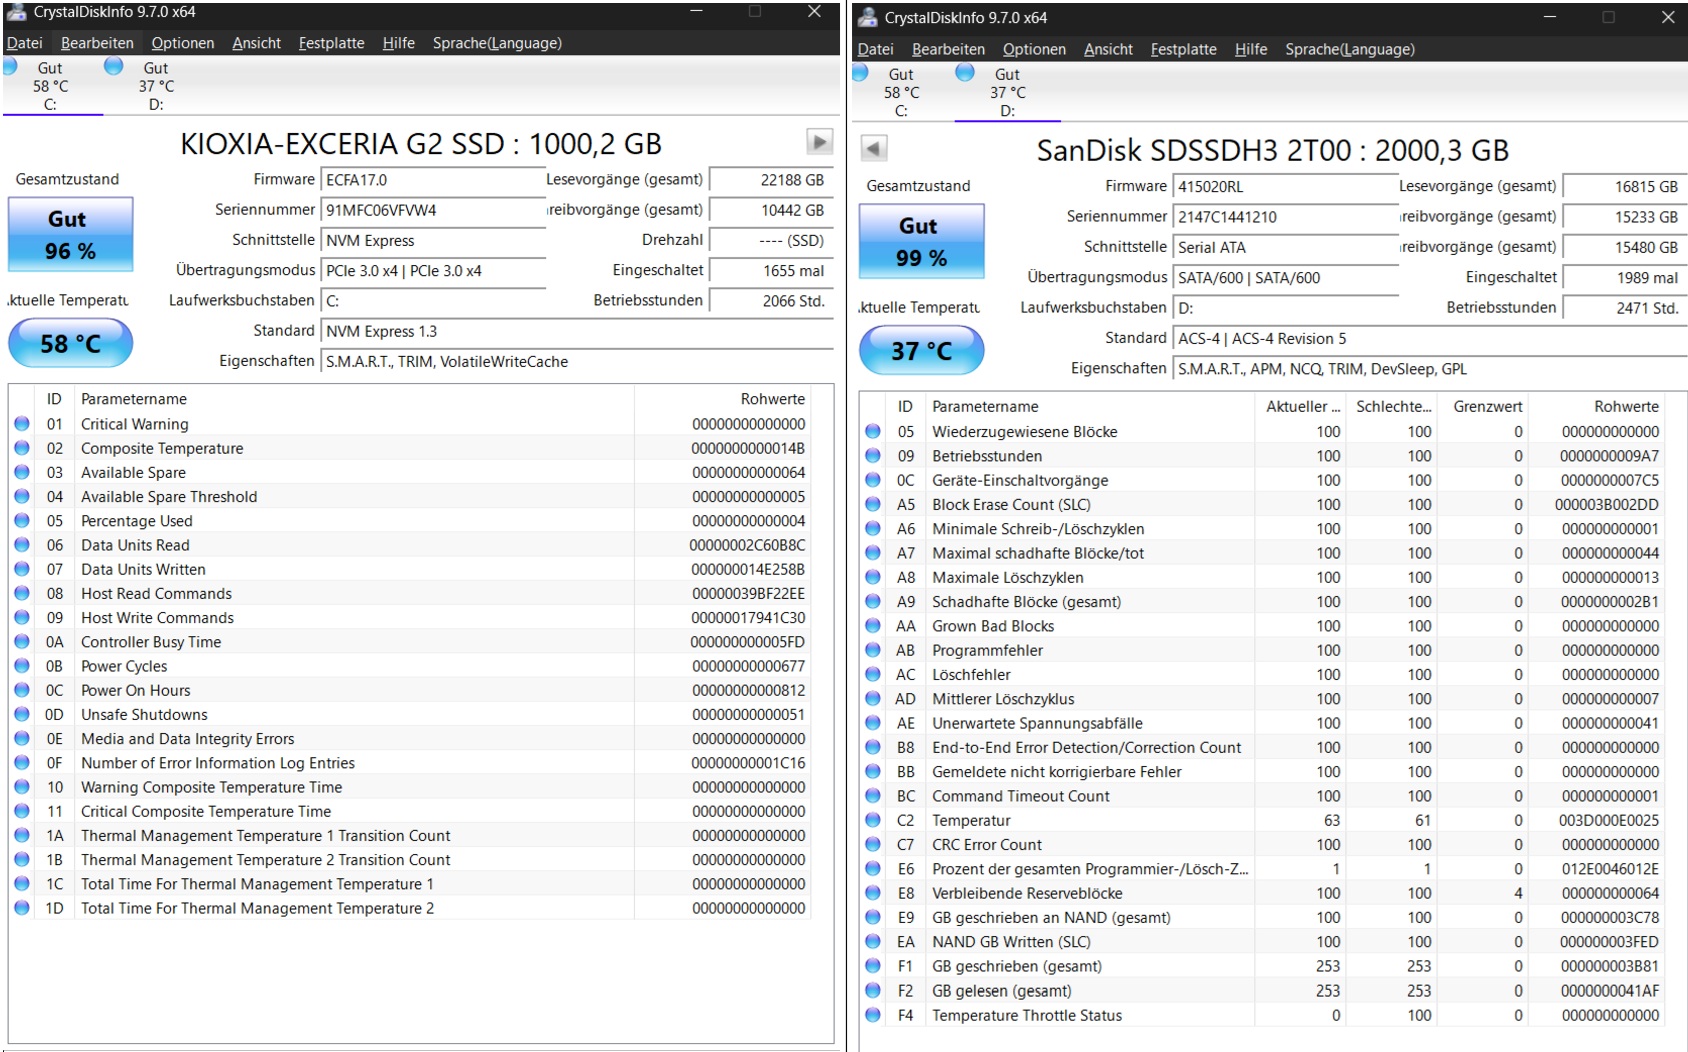Select the raw value 003D000E0025 in the Temperatur row
The image size is (1688, 1052).
(1608, 820)
